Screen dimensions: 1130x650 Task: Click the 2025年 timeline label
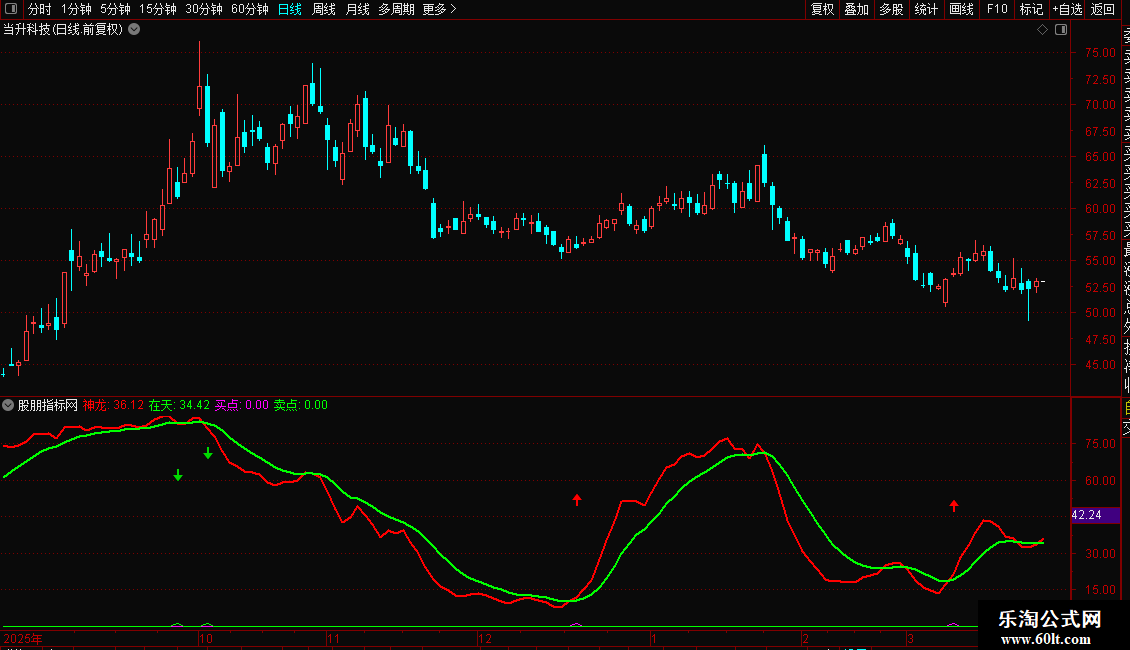[22, 638]
